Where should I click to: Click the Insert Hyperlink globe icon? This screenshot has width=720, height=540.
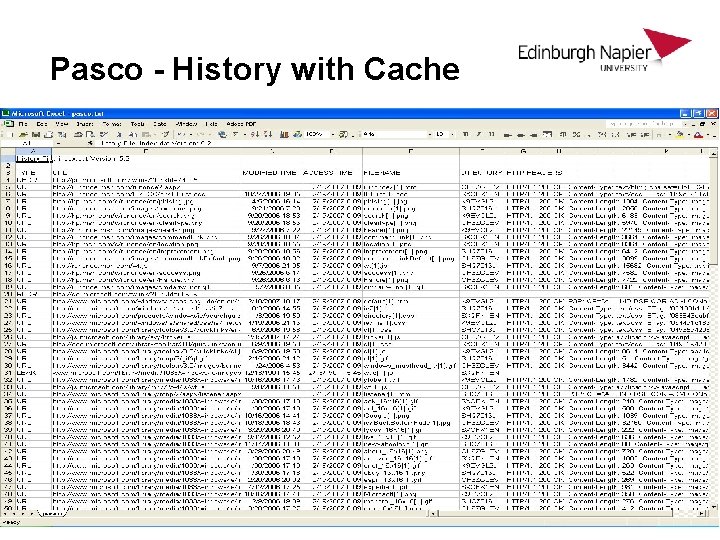click(x=222, y=135)
